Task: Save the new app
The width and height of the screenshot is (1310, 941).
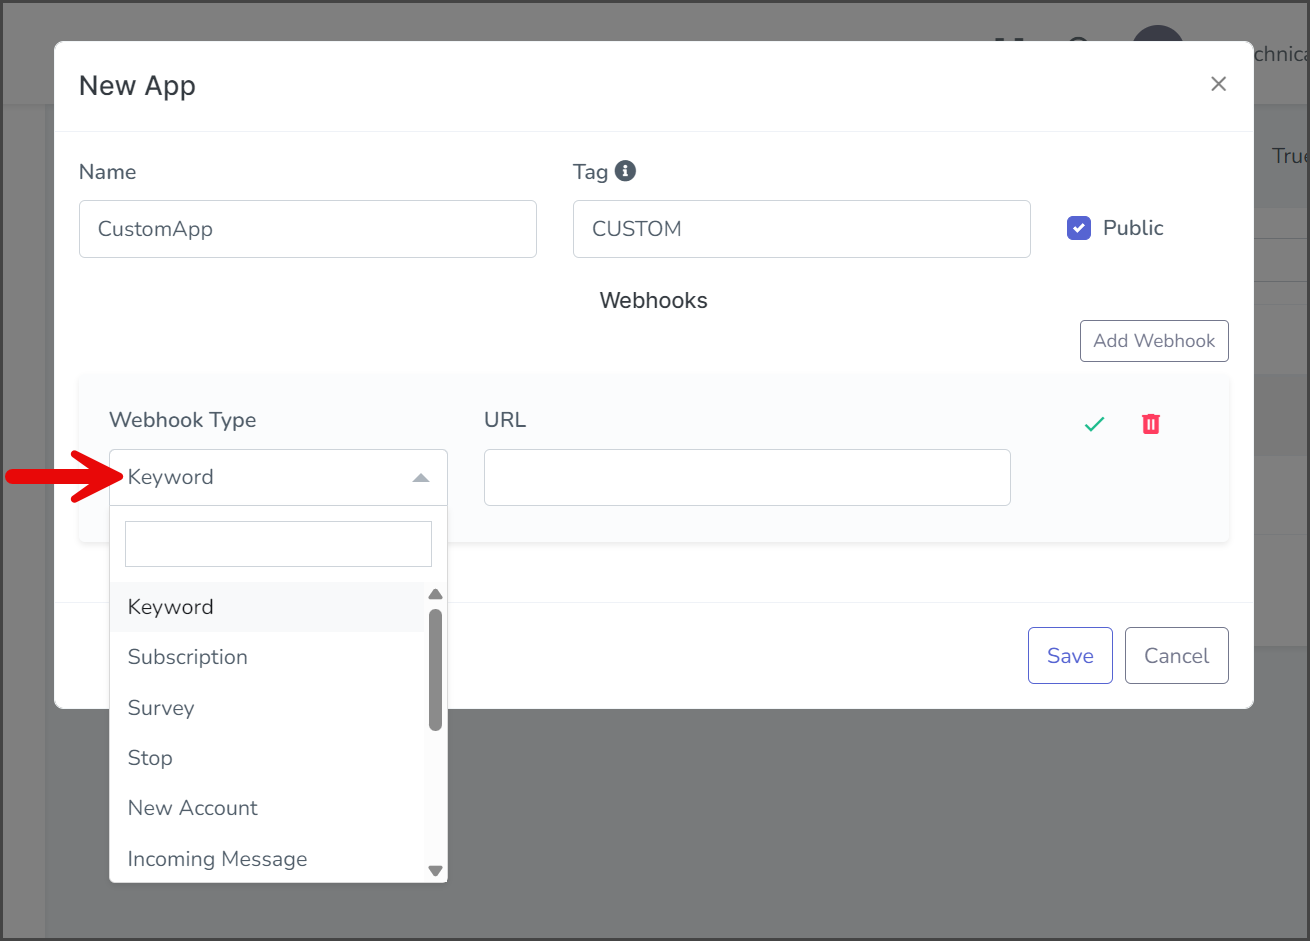Action: coord(1070,656)
